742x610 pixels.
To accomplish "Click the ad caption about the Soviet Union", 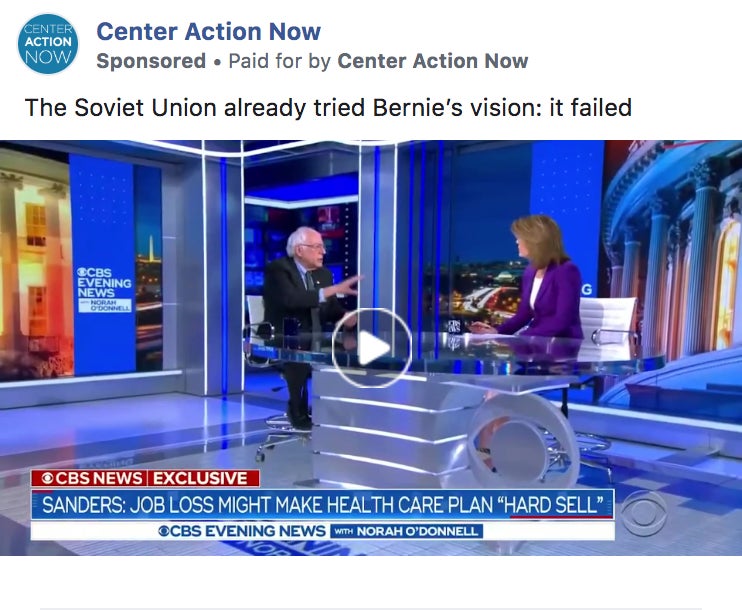I will (328, 107).
